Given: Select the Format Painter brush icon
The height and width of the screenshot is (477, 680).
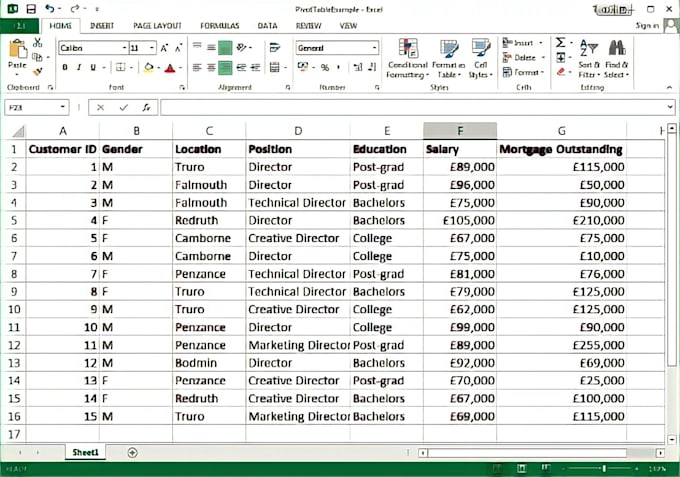Looking at the screenshot, I should pyautogui.click(x=38, y=70).
